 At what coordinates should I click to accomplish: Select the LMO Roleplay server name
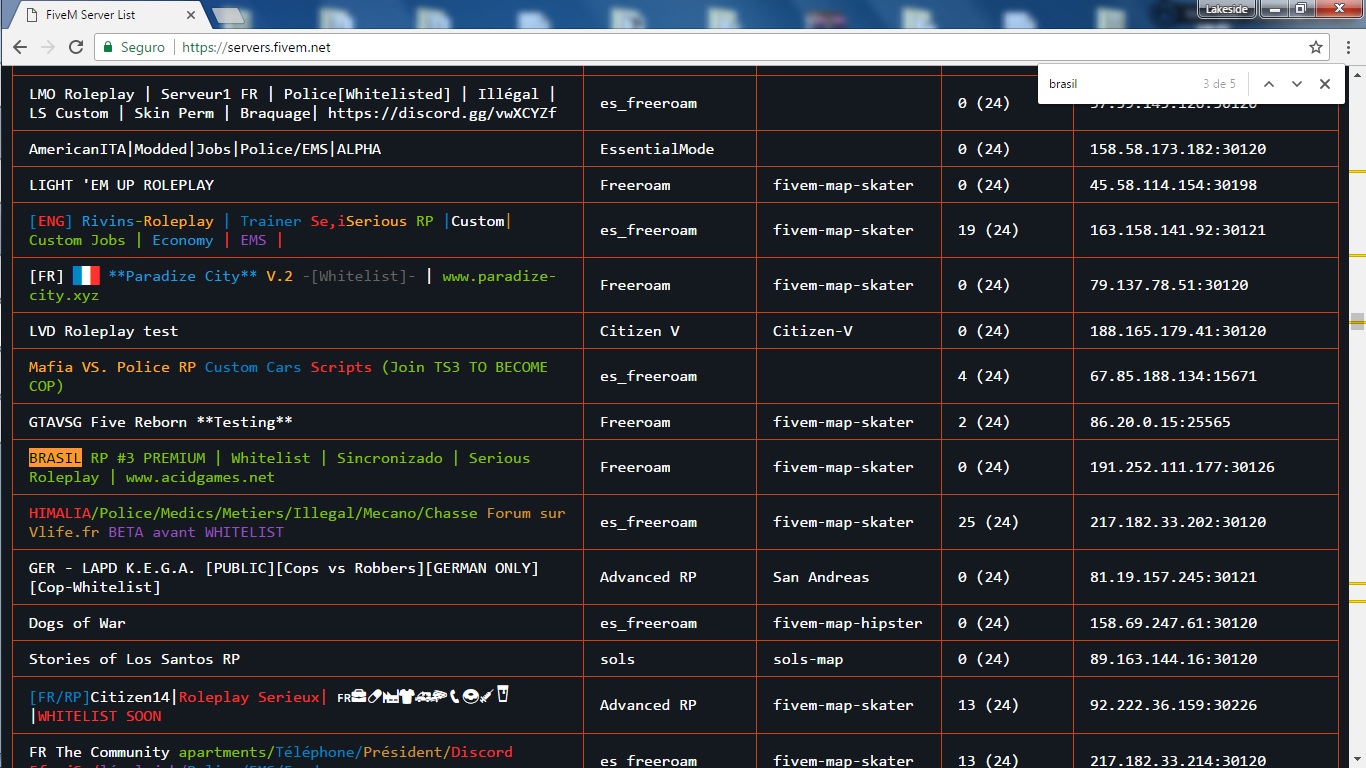[292, 104]
